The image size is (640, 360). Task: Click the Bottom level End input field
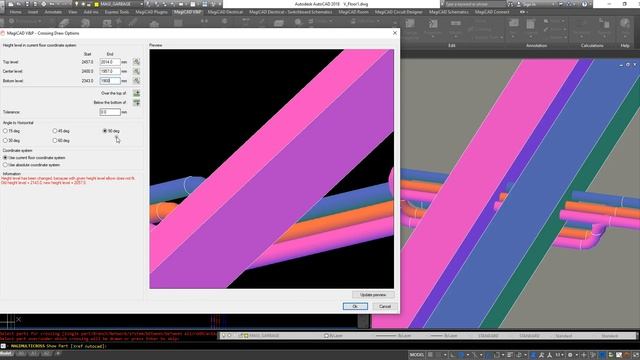[110, 81]
